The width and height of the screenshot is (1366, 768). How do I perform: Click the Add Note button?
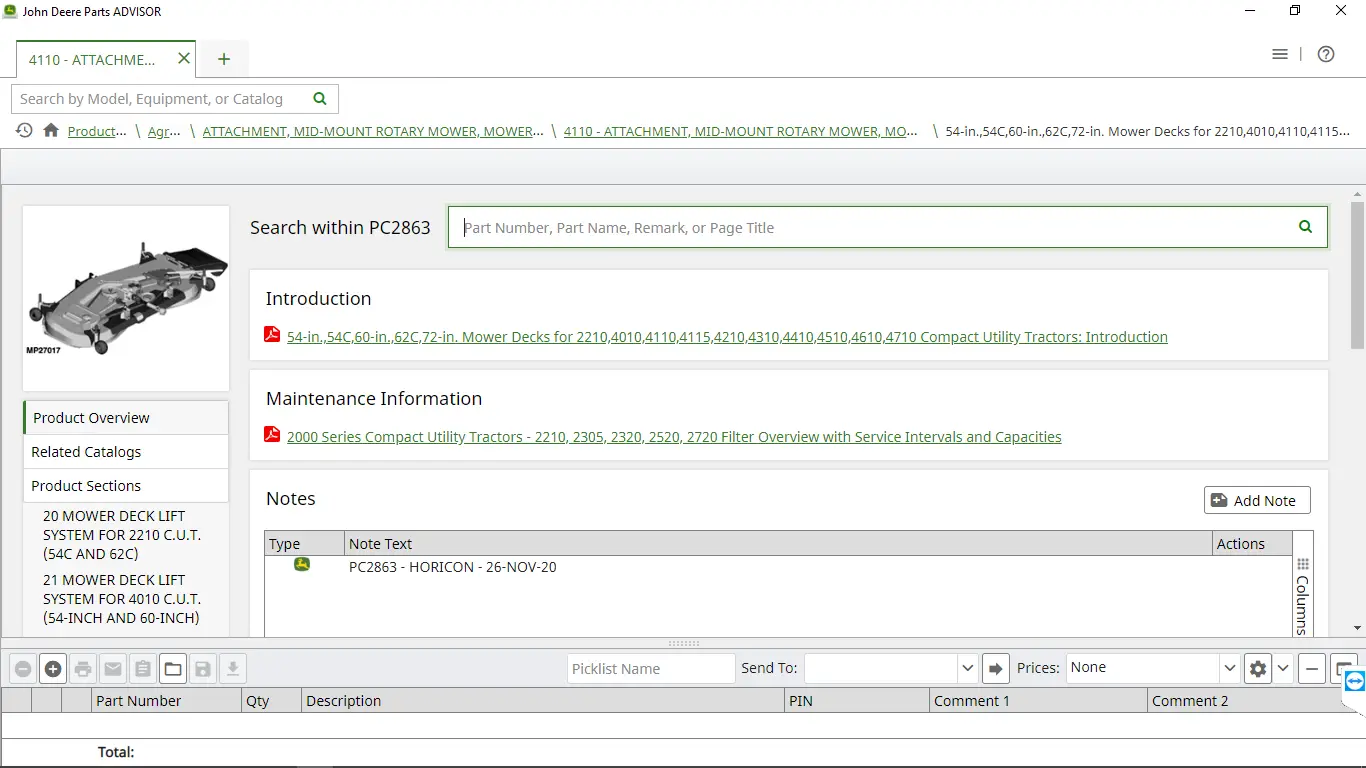[1256, 500]
